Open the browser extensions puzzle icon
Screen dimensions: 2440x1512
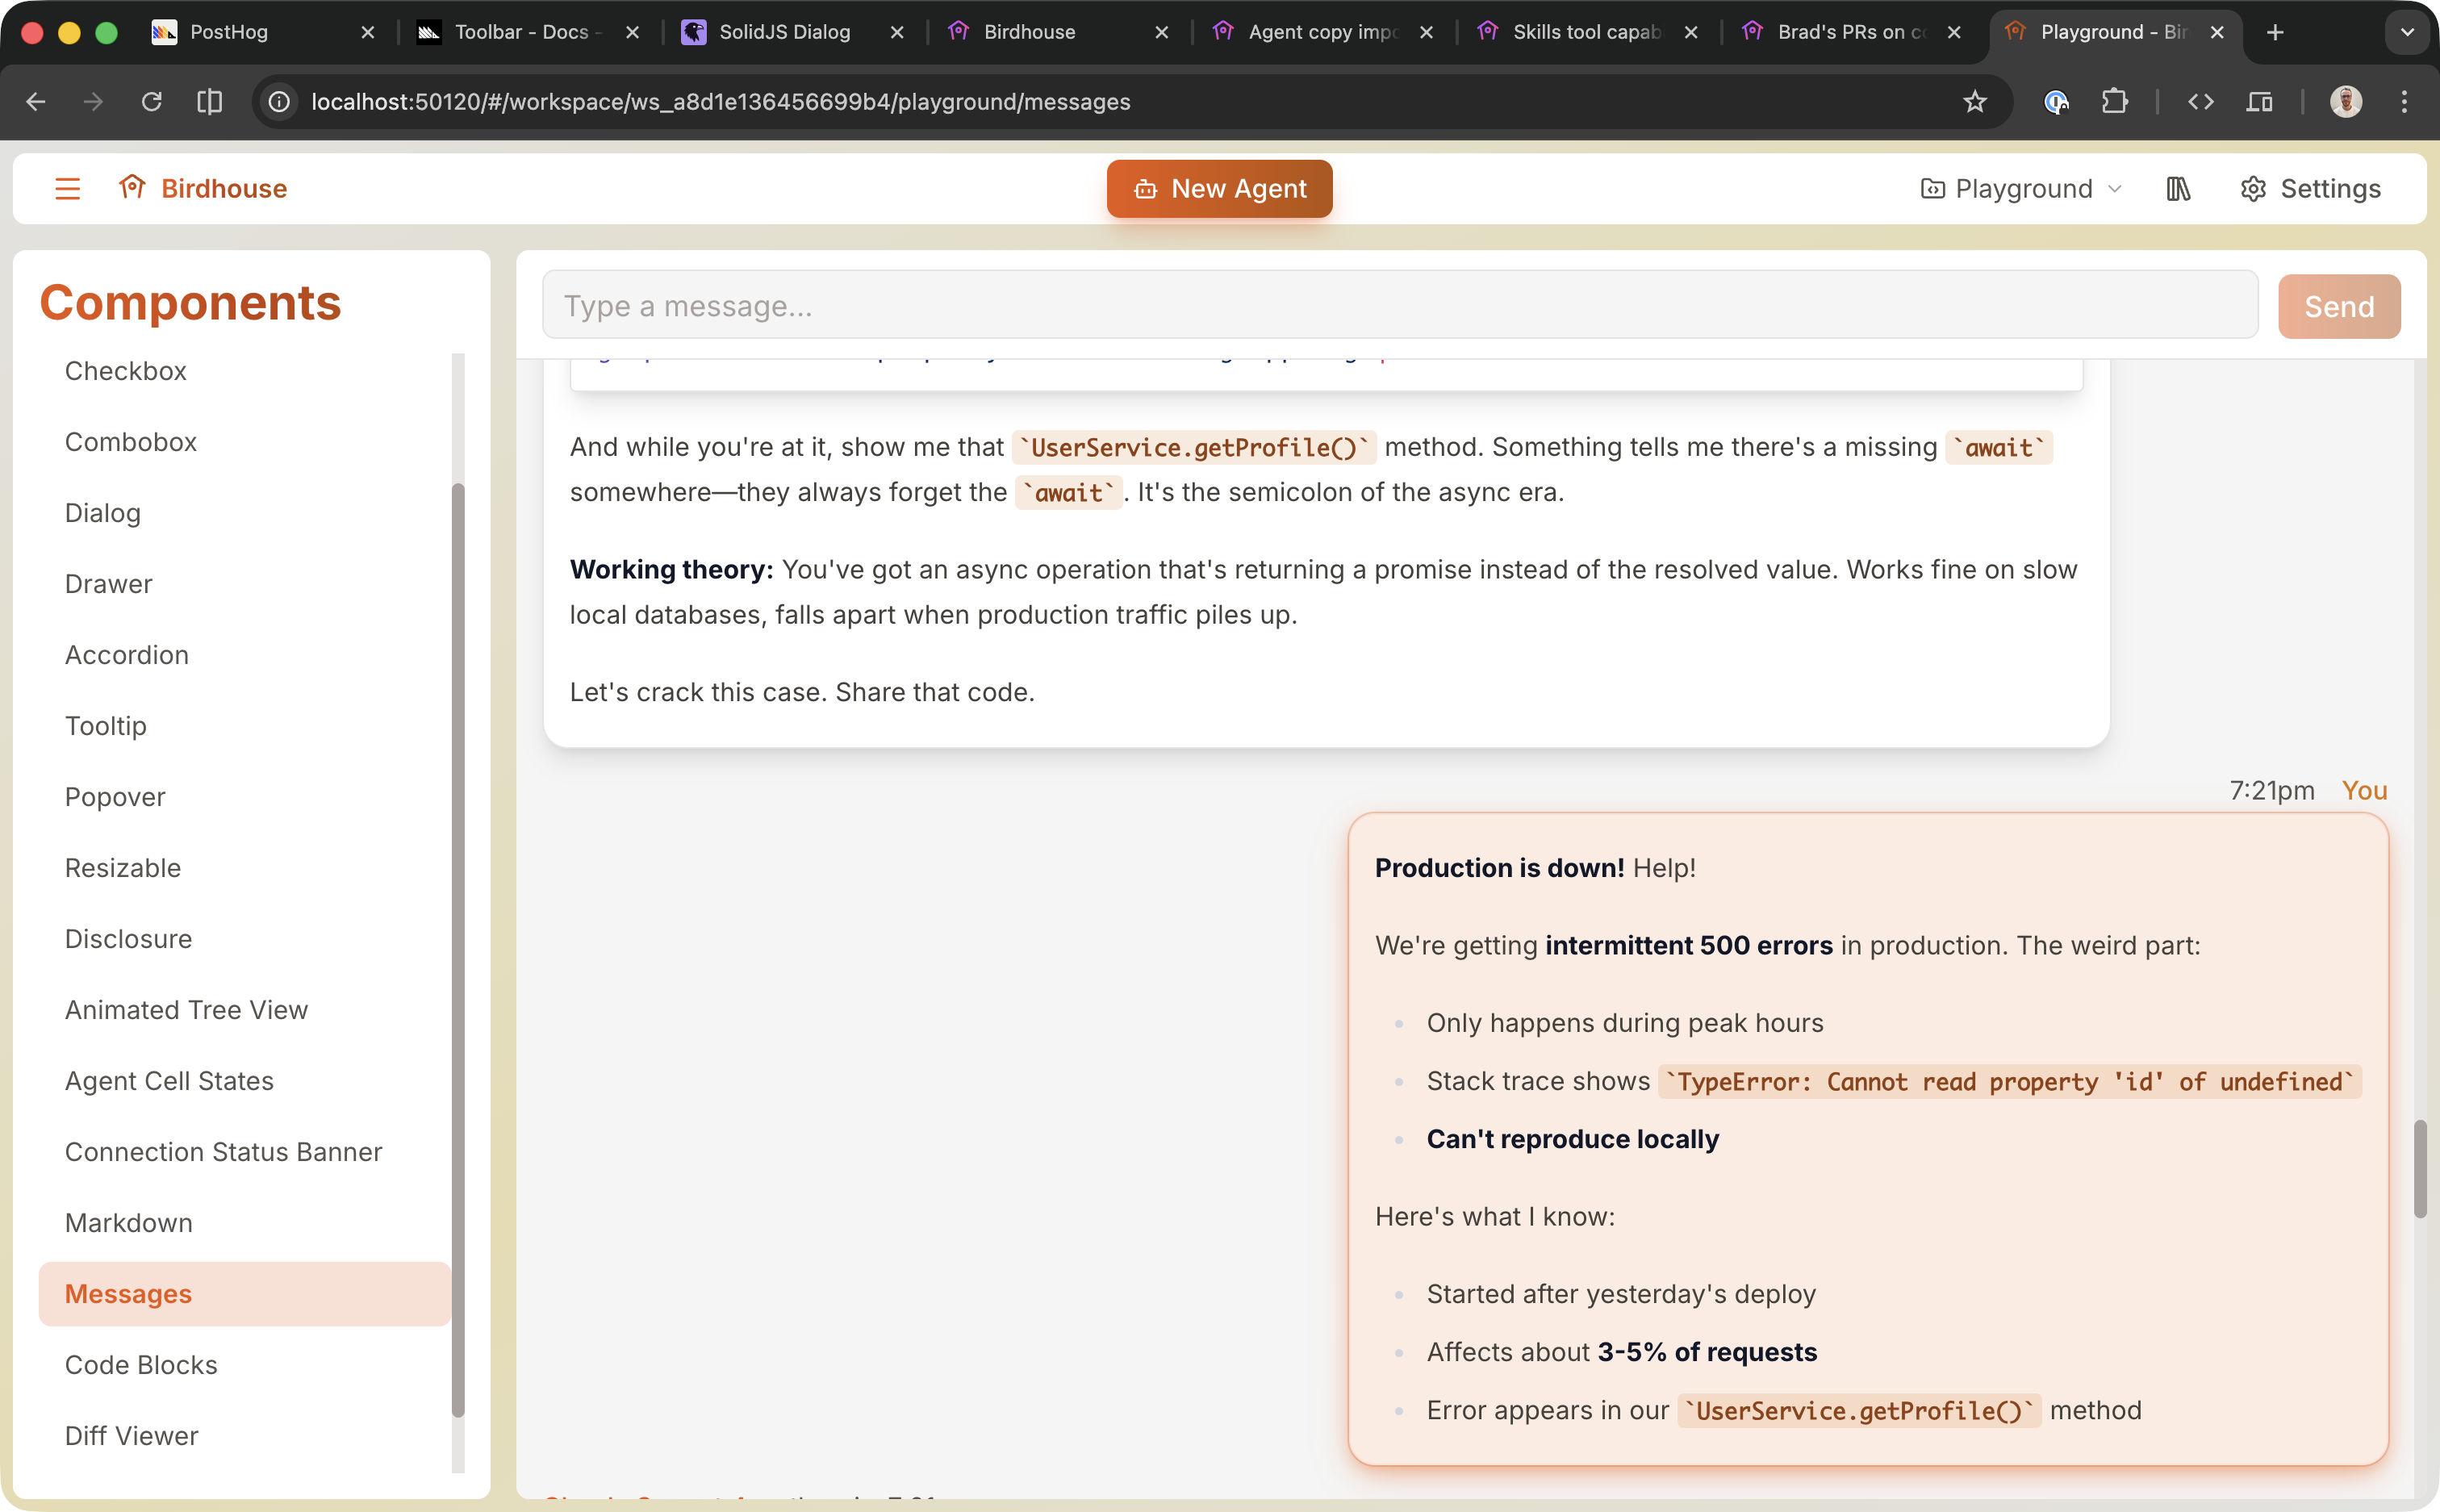(2114, 101)
